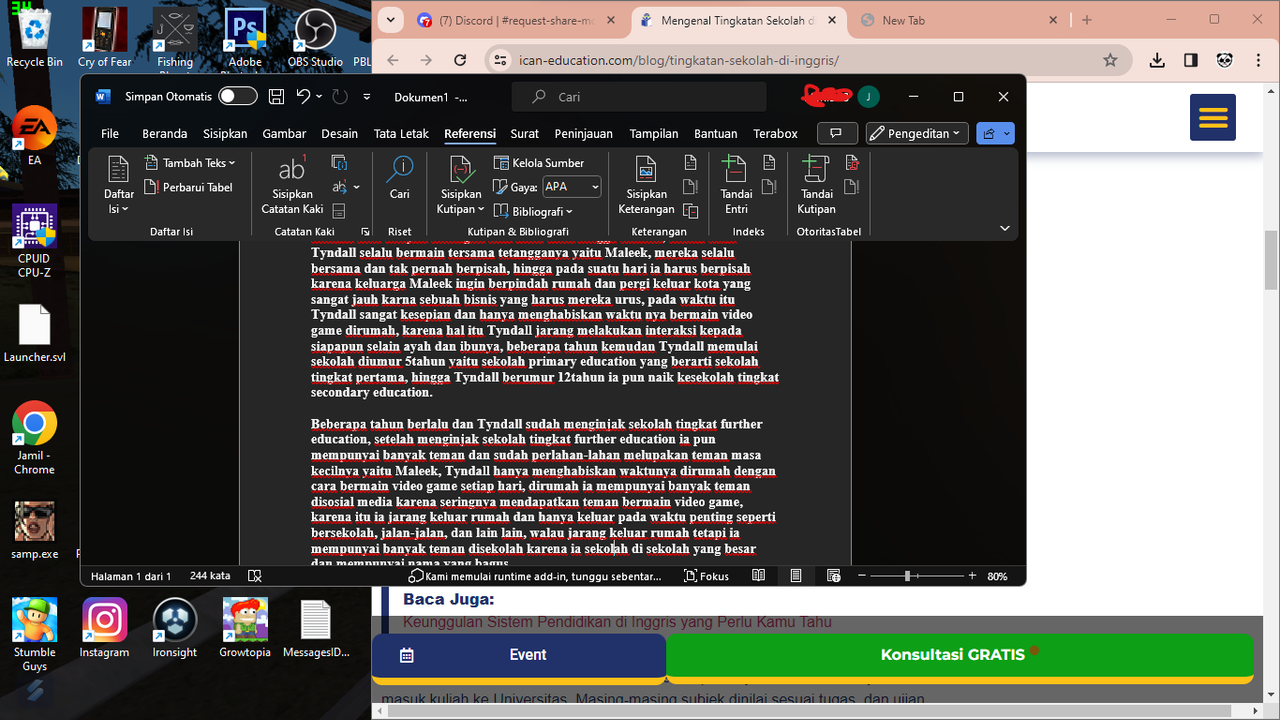Click the insert table of authorities icon

click(x=852, y=163)
